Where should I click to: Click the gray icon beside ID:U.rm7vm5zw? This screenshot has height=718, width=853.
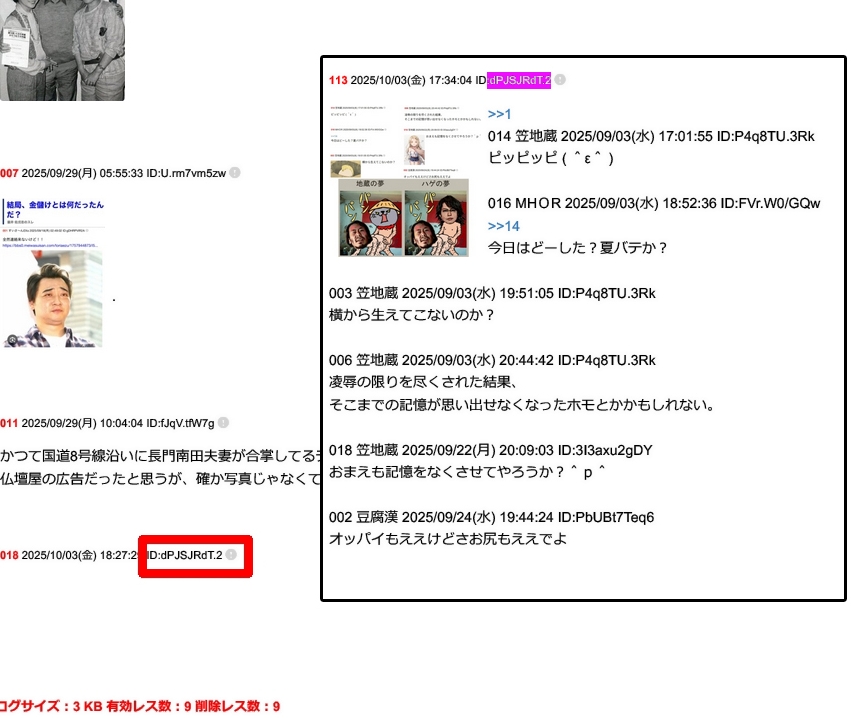(235, 173)
